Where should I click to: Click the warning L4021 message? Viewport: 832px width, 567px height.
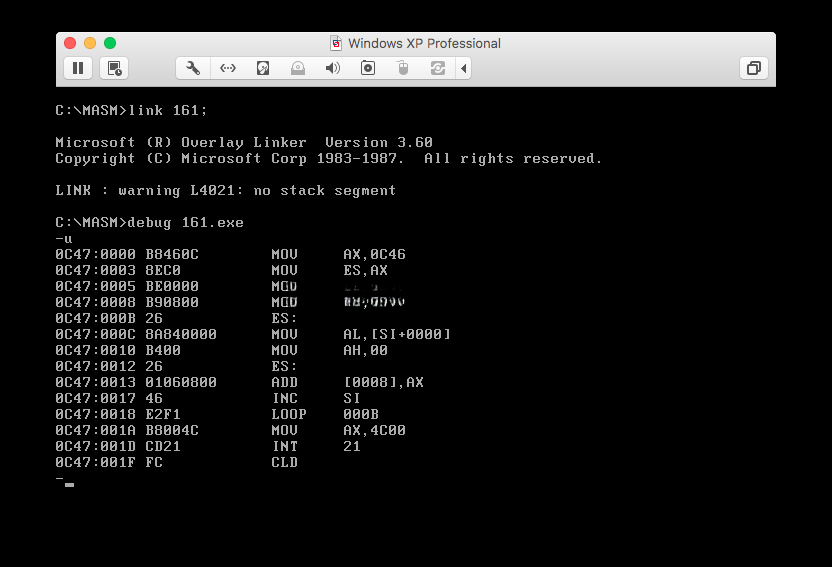226,190
